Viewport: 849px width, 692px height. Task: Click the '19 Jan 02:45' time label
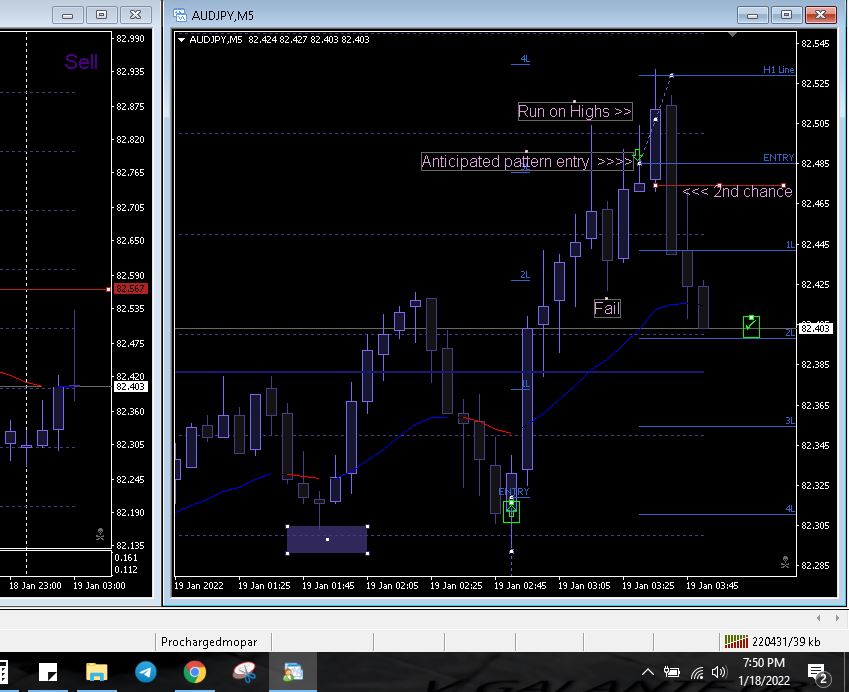pos(520,585)
